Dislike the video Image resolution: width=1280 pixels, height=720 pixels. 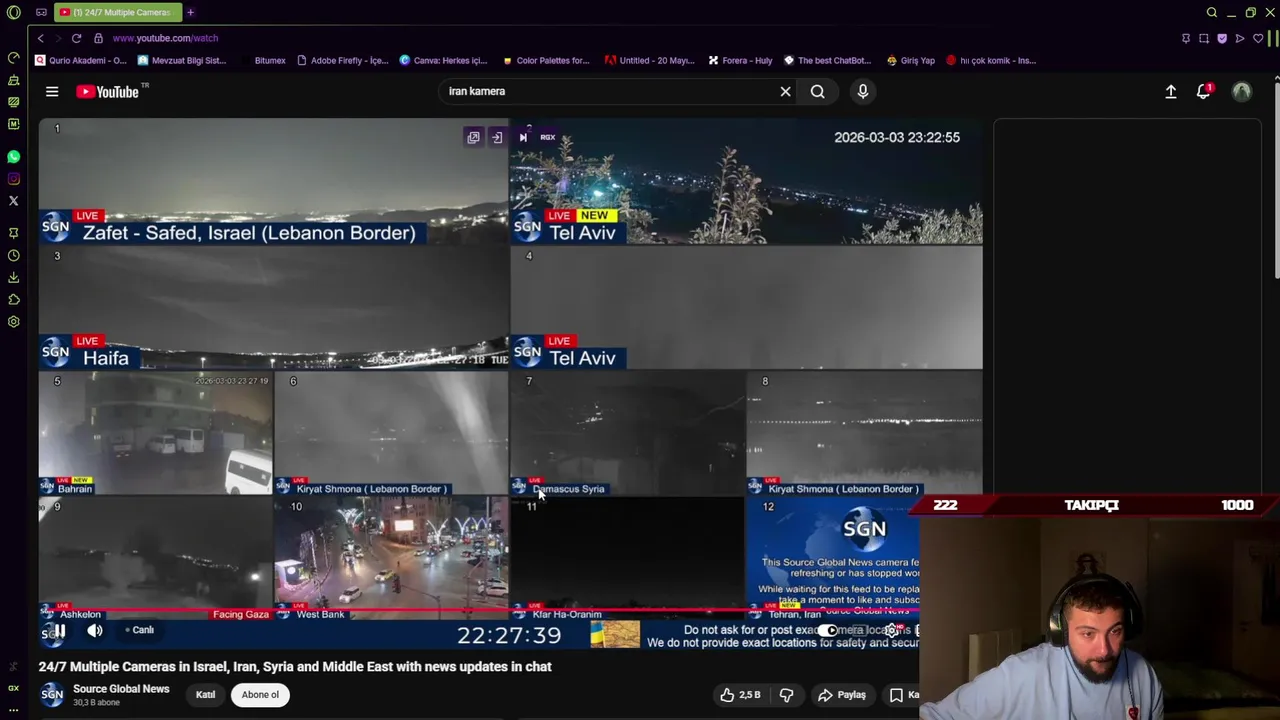point(787,695)
